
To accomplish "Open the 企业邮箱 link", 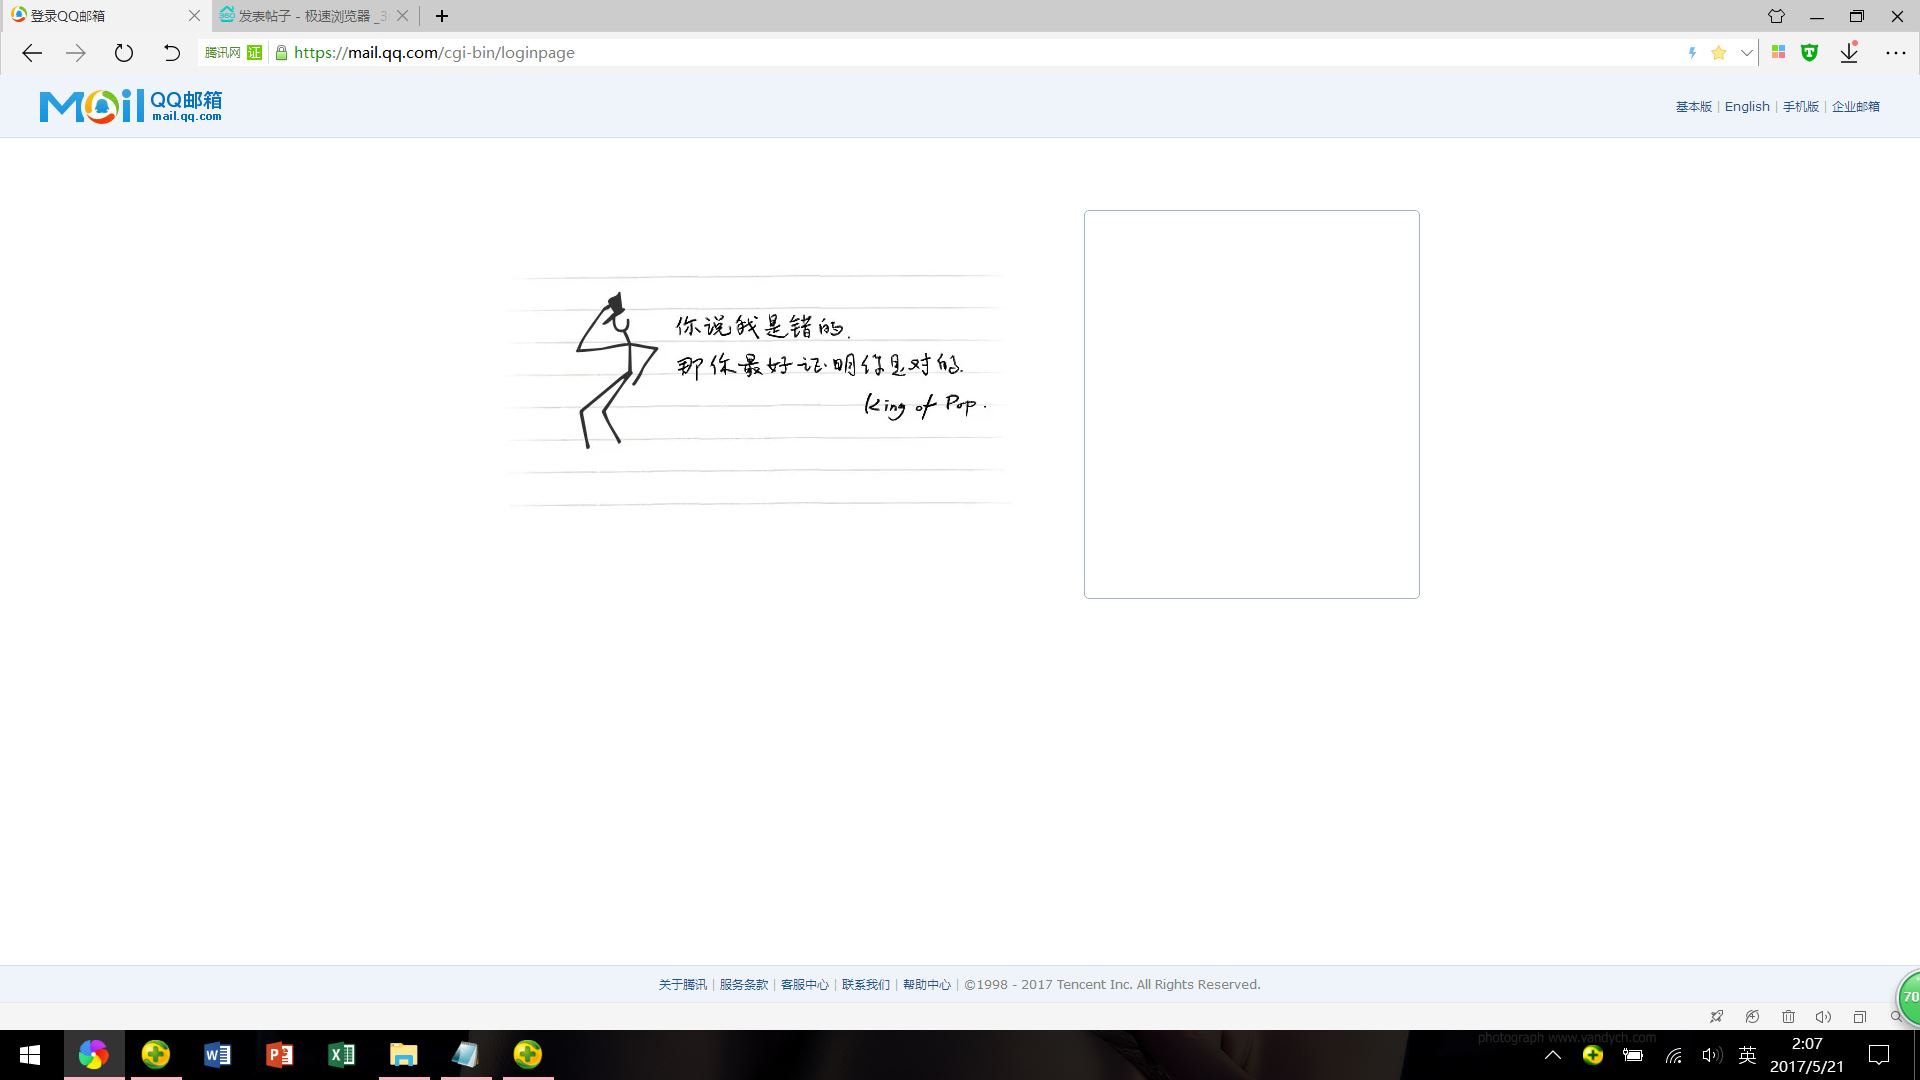I will [1855, 107].
